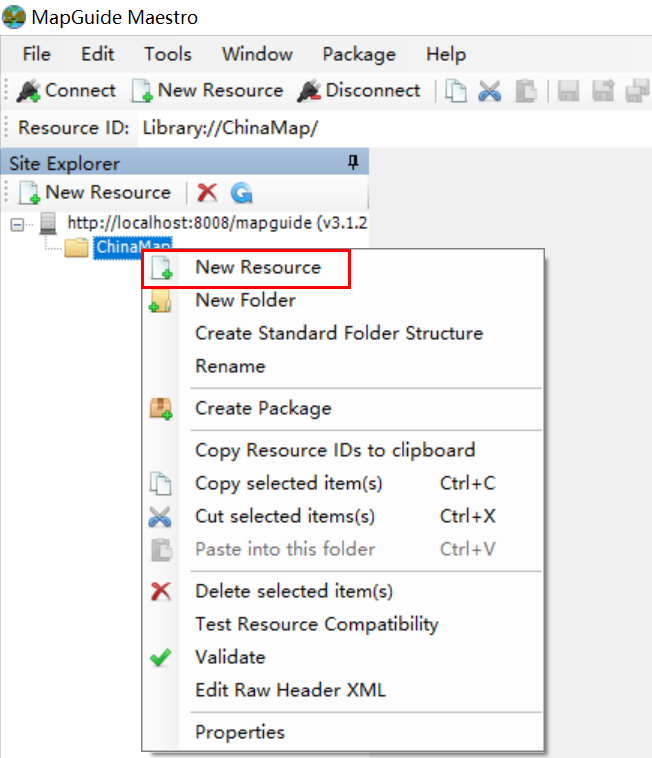Pin the Site Explorer panel
Viewport: 652px width, 758px height.
(x=353, y=162)
